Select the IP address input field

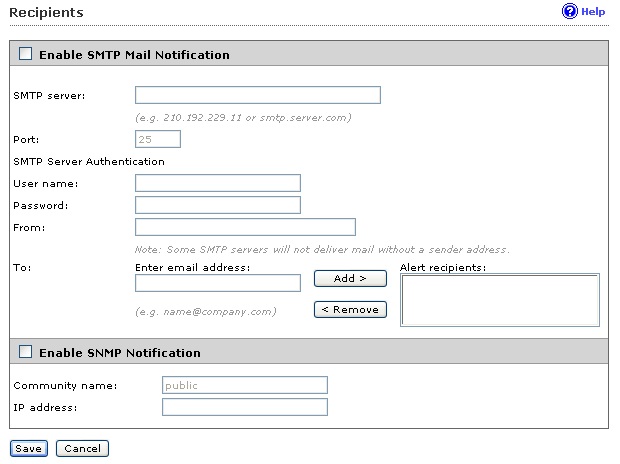[x=244, y=407]
